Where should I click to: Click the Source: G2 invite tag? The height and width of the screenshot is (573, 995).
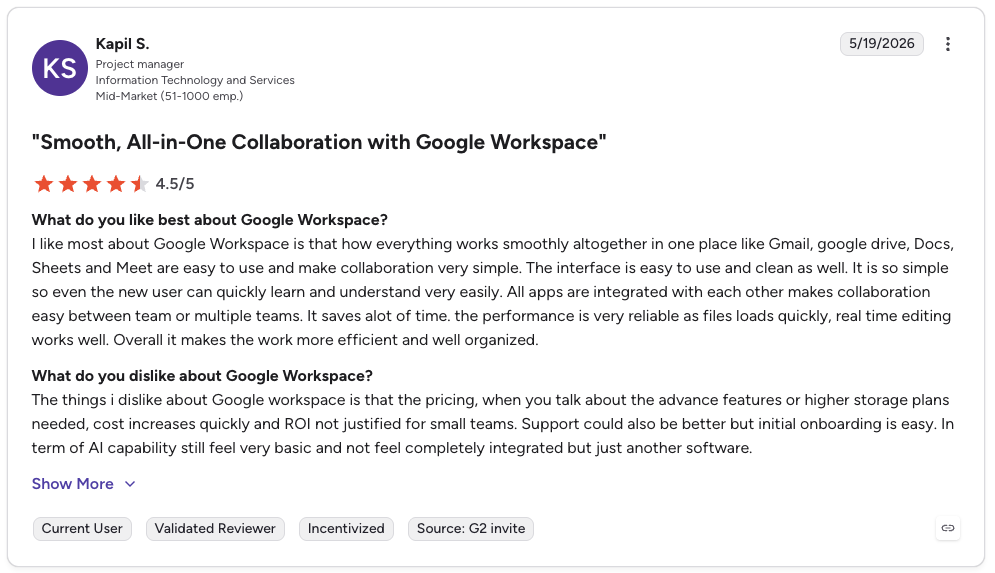(x=471, y=529)
